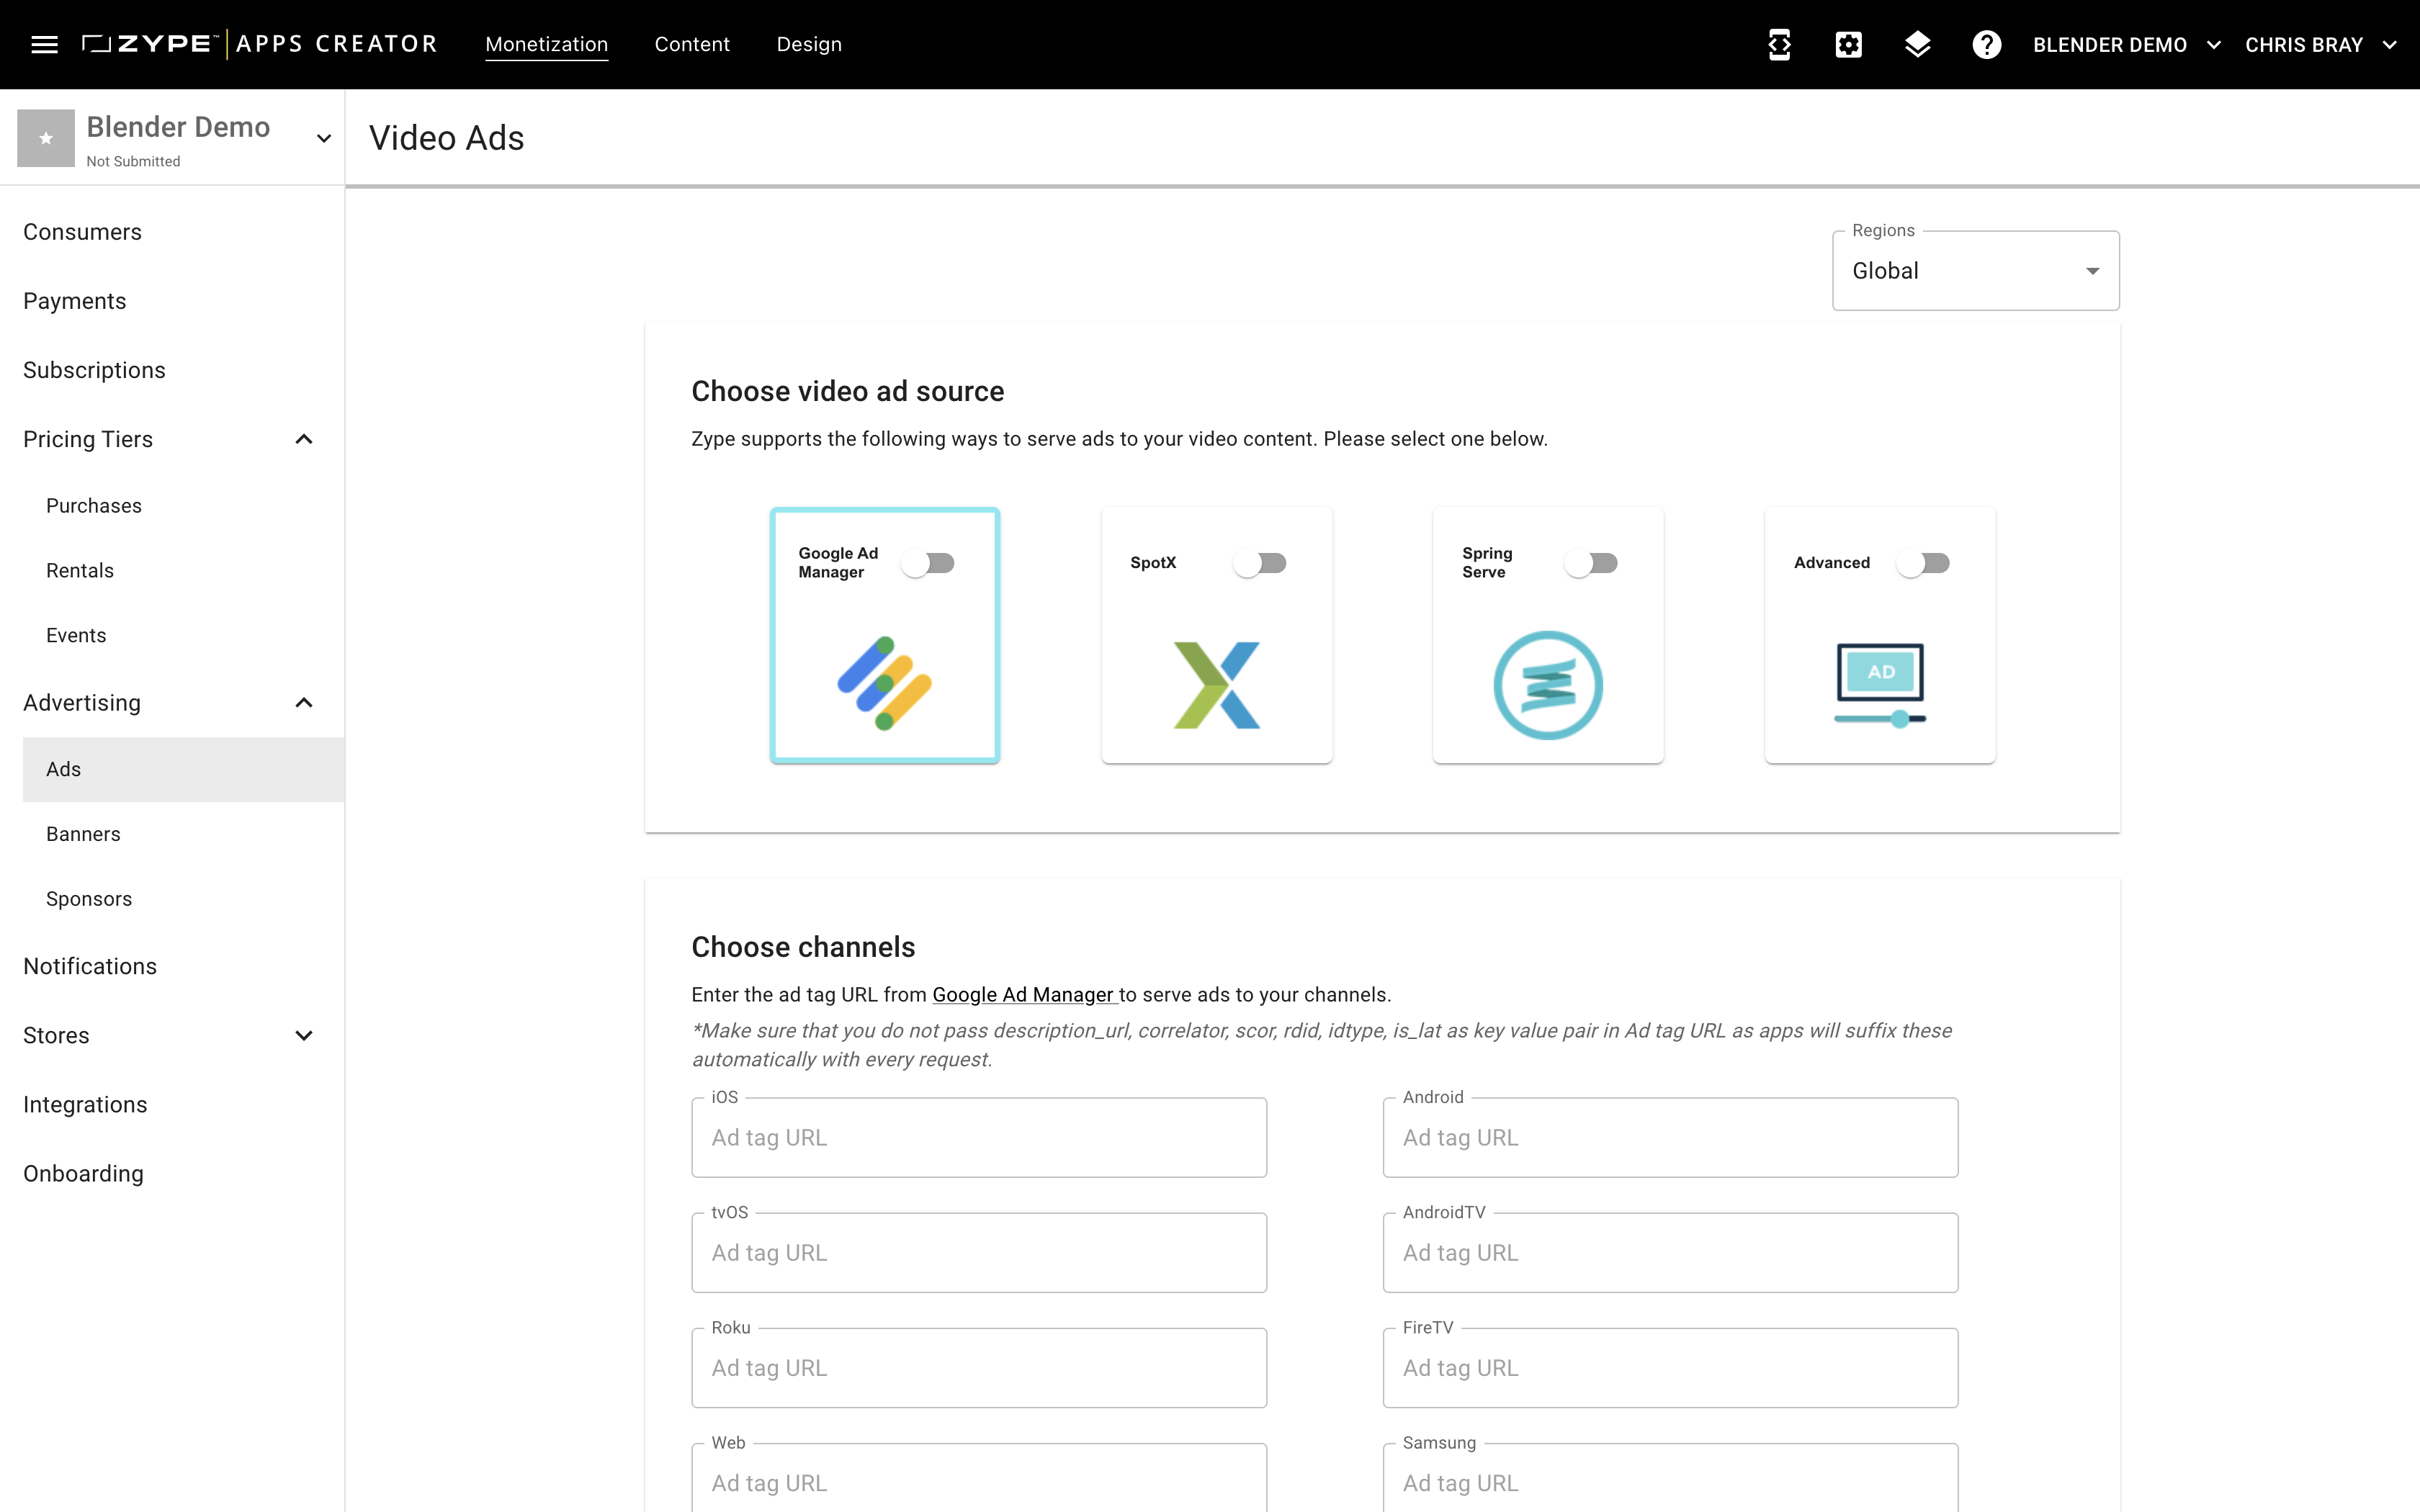The width and height of the screenshot is (2420, 1512).
Task: Select Banners under Advertising
Action: pyautogui.click(x=83, y=834)
